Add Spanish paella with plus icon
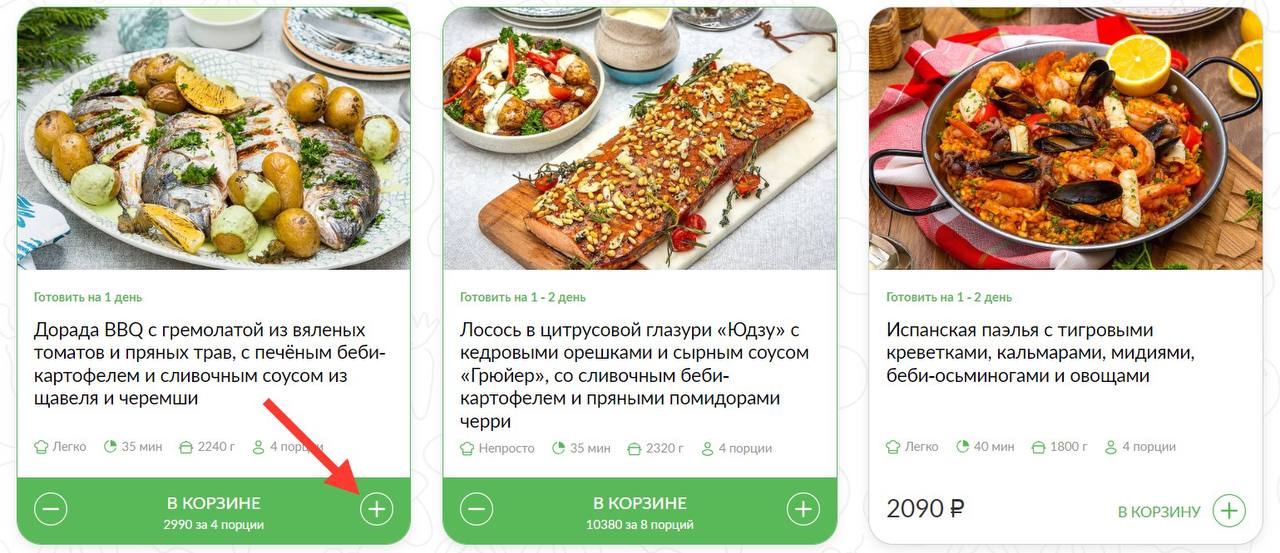Viewport: 1280px width, 553px height. coord(1229,511)
